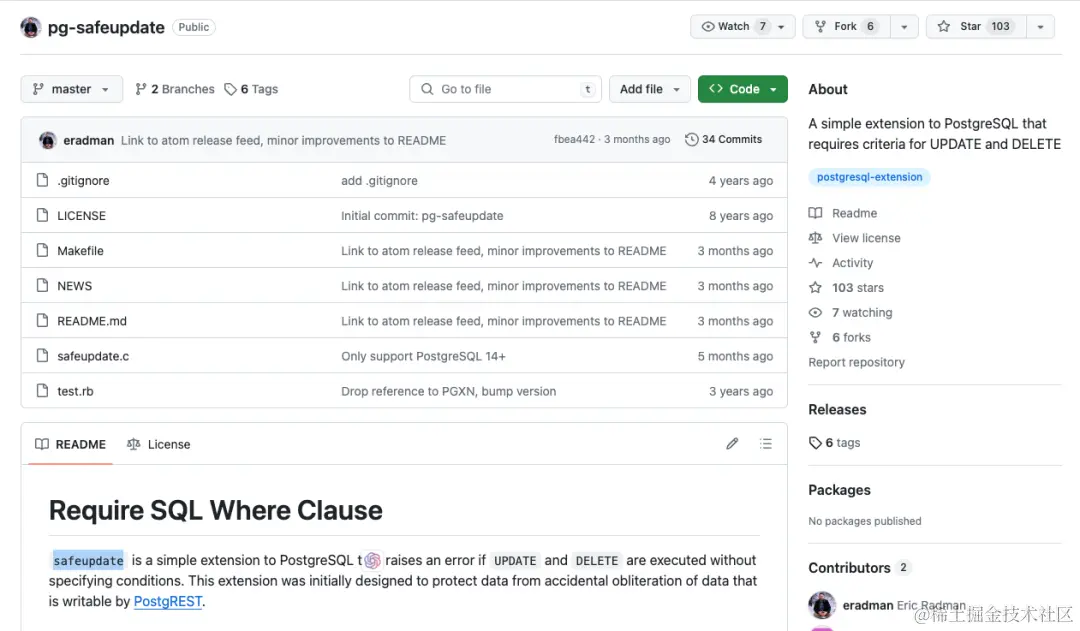The height and width of the screenshot is (631, 1080).
Task: View the 2 Branches list
Action: 175,89
